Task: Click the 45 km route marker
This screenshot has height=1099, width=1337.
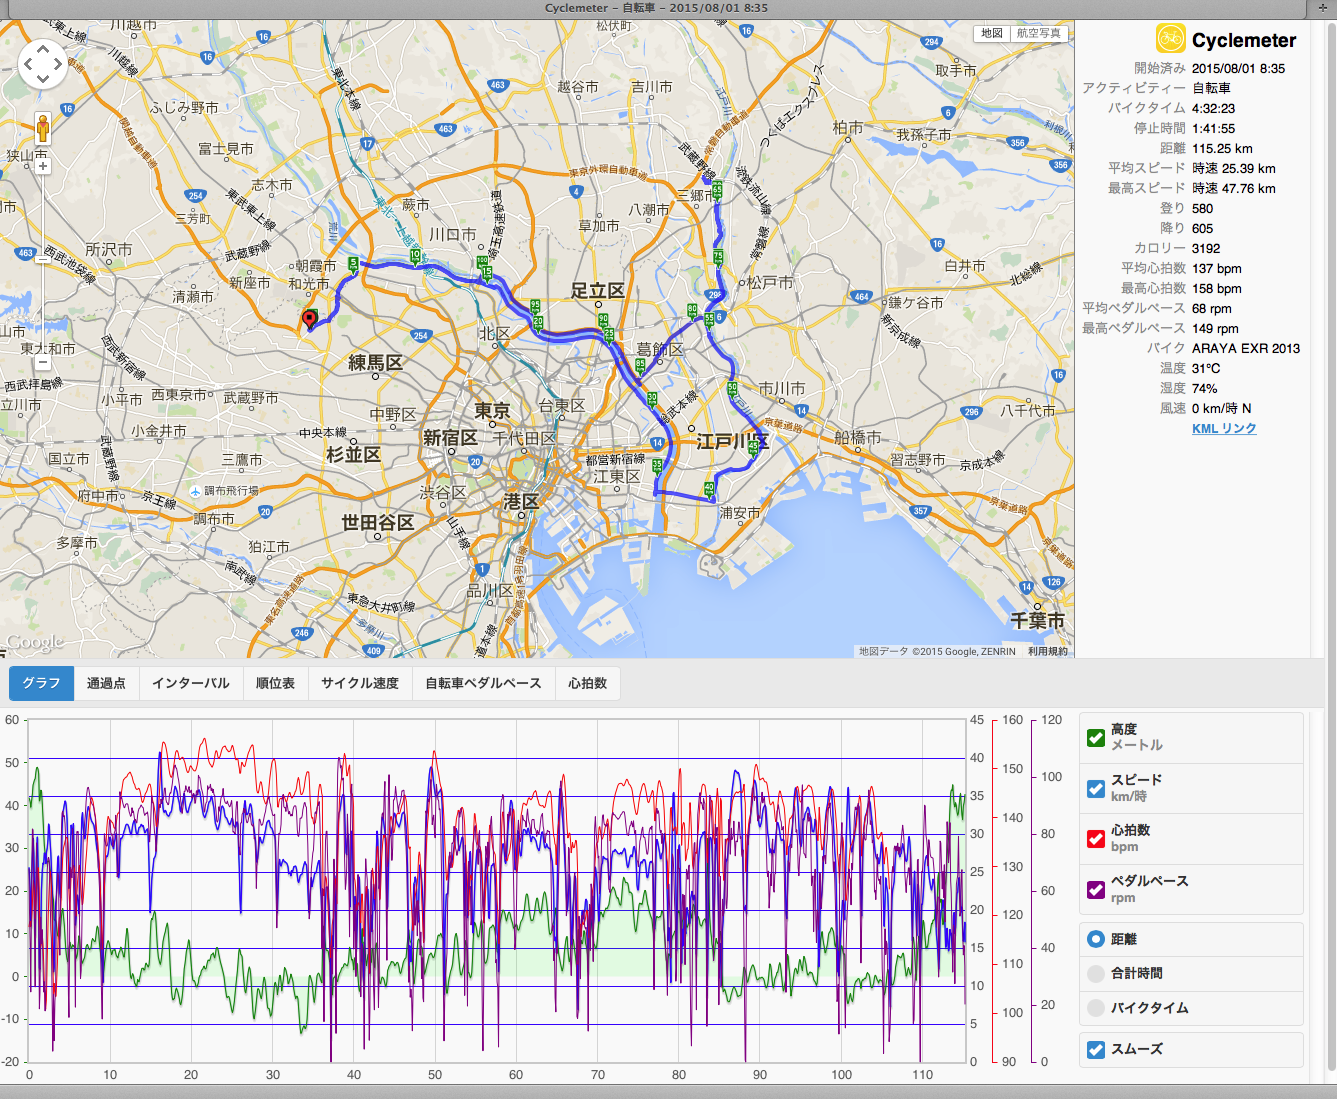Action: point(753,448)
